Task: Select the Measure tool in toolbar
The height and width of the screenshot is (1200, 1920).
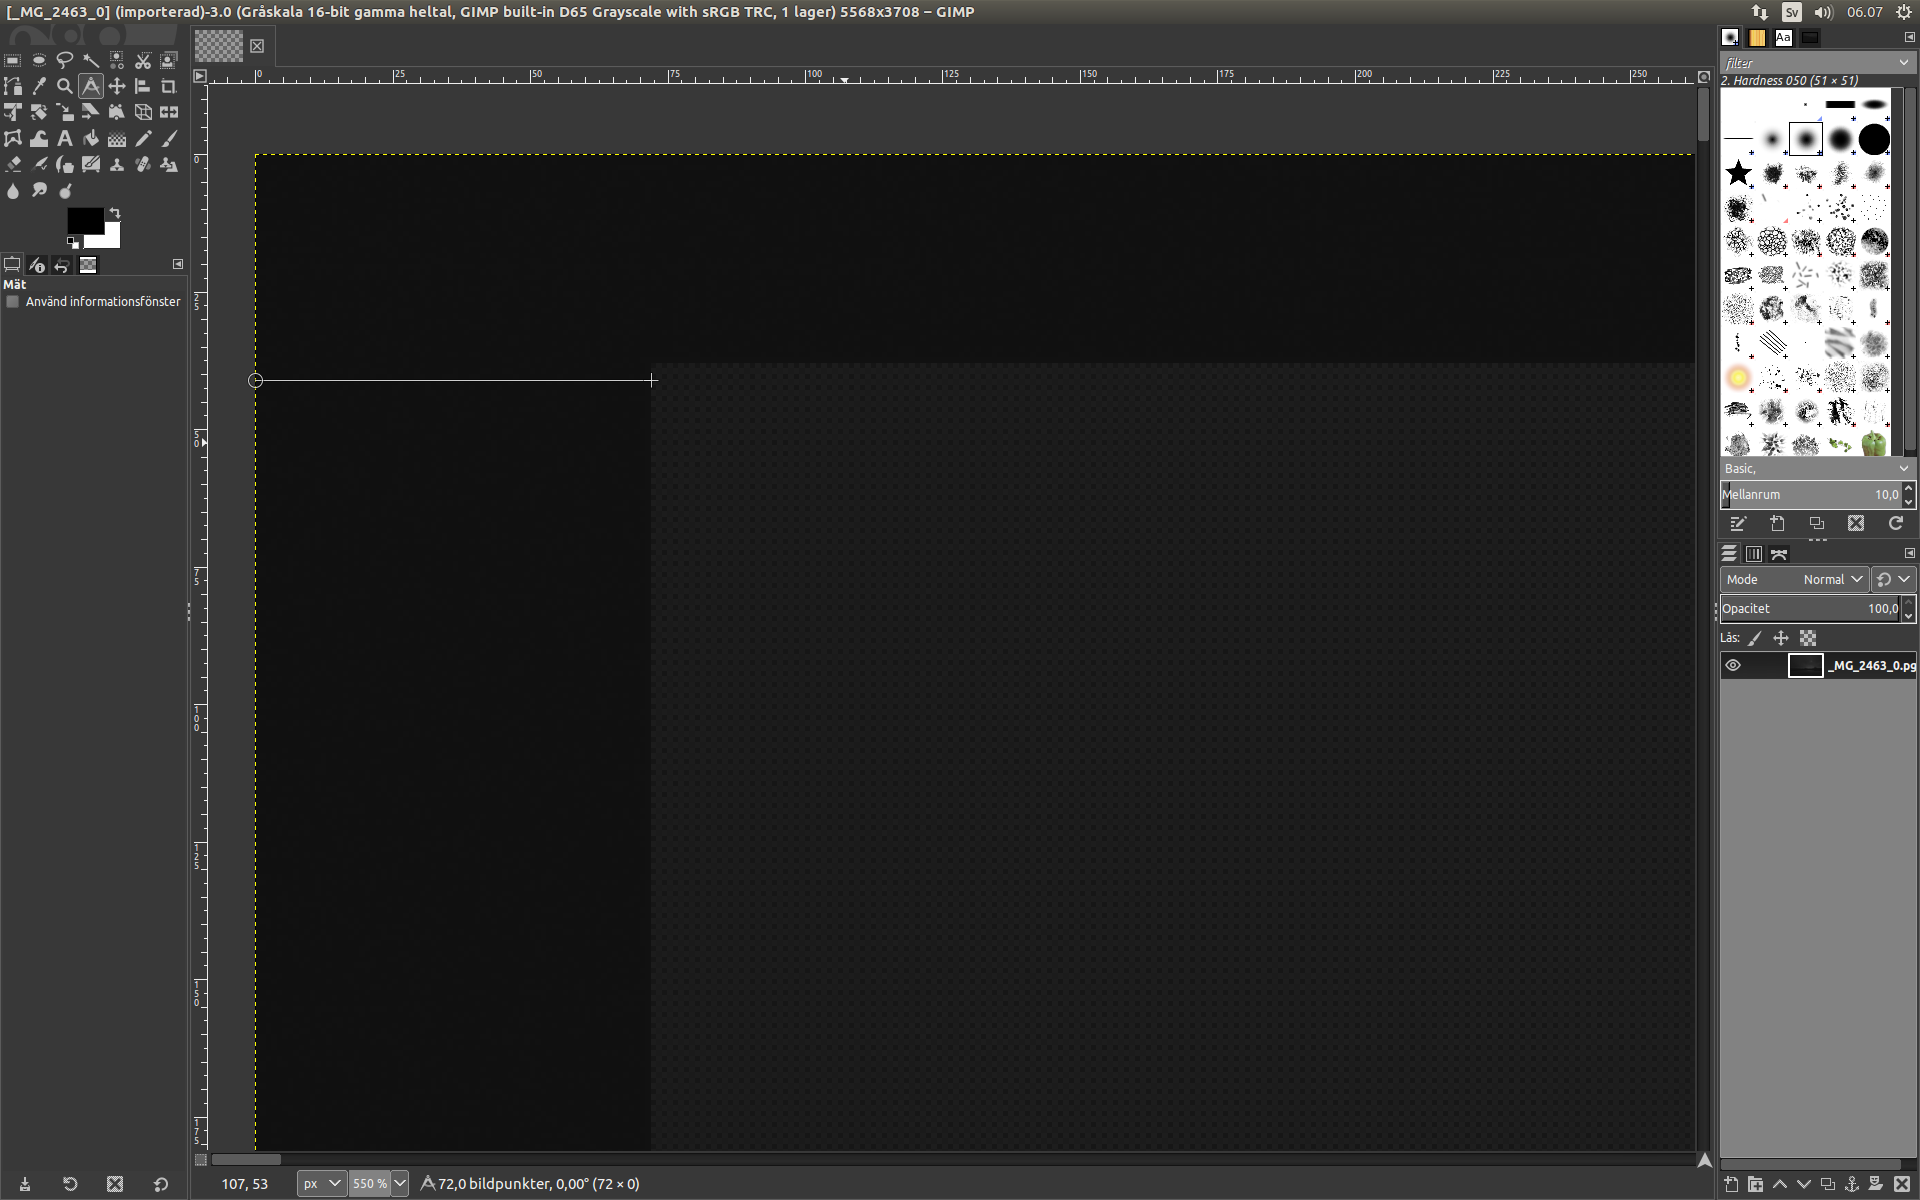Action: pyautogui.click(x=93, y=86)
